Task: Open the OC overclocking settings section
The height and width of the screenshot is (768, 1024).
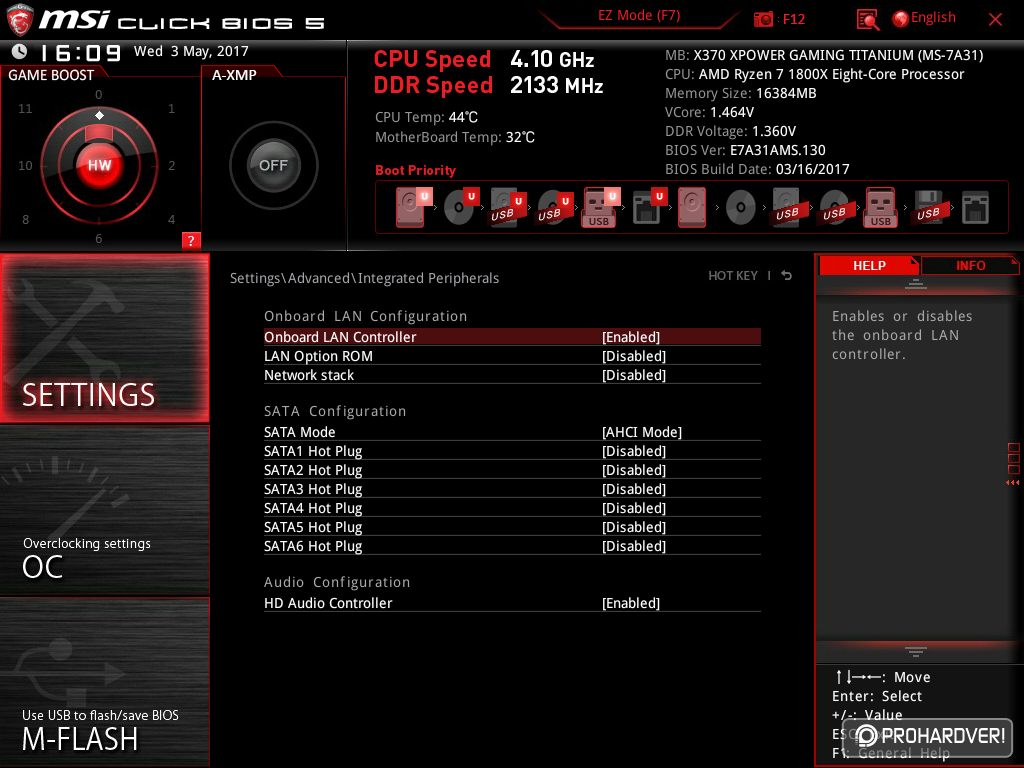Action: tap(104, 511)
